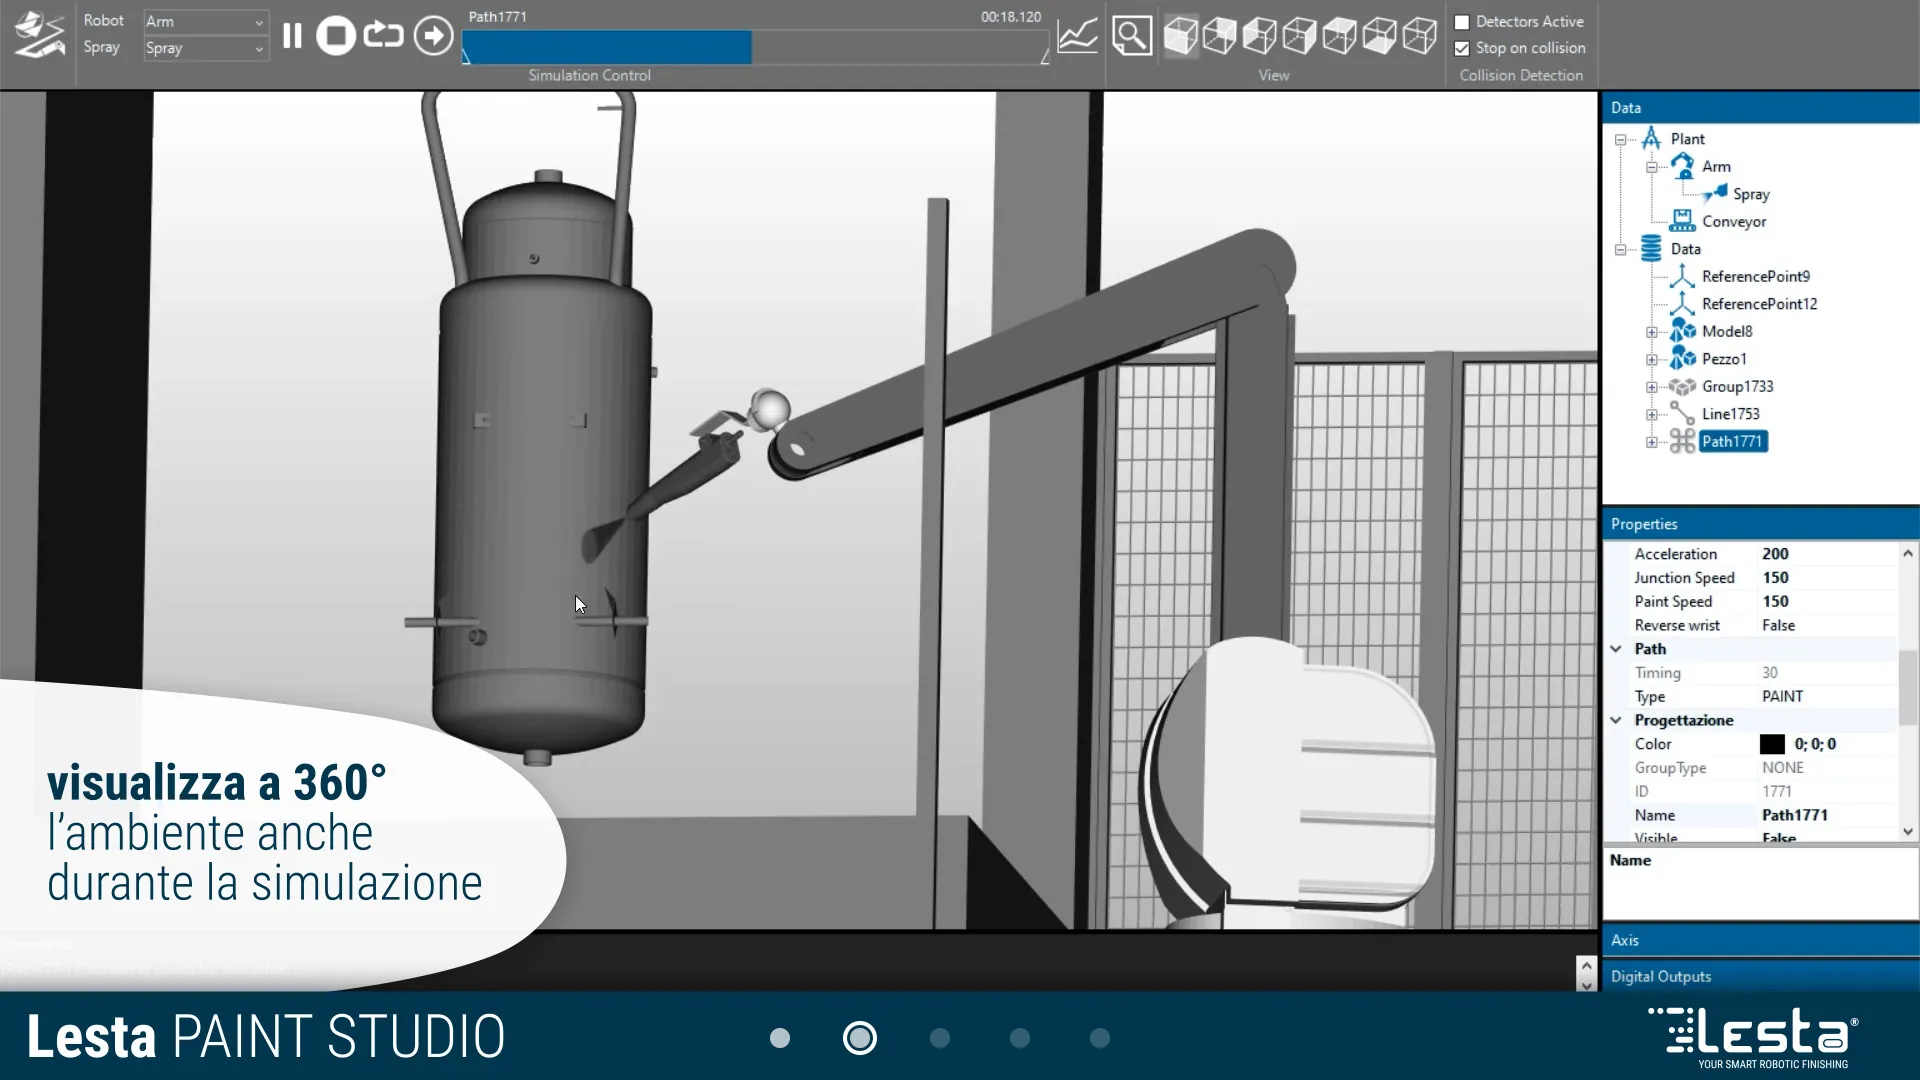The height and width of the screenshot is (1080, 1920).
Task: Click the Reverse wrist value False
Action: coord(1778,625)
